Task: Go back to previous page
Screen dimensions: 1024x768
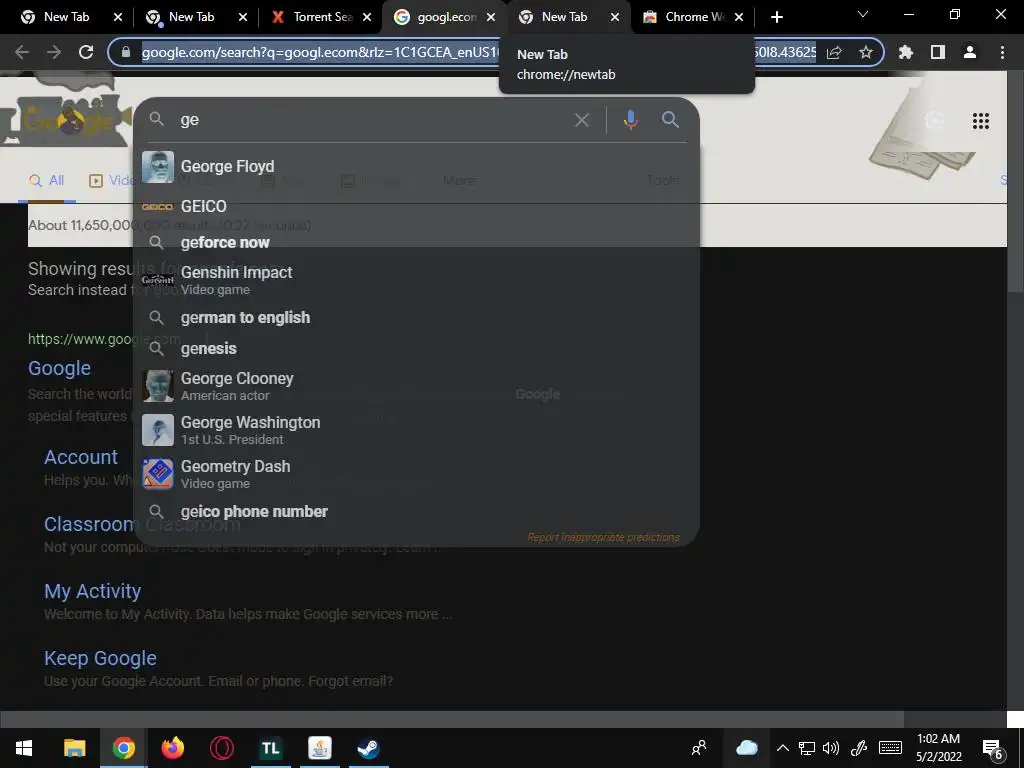Action: [x=22, y=52]
